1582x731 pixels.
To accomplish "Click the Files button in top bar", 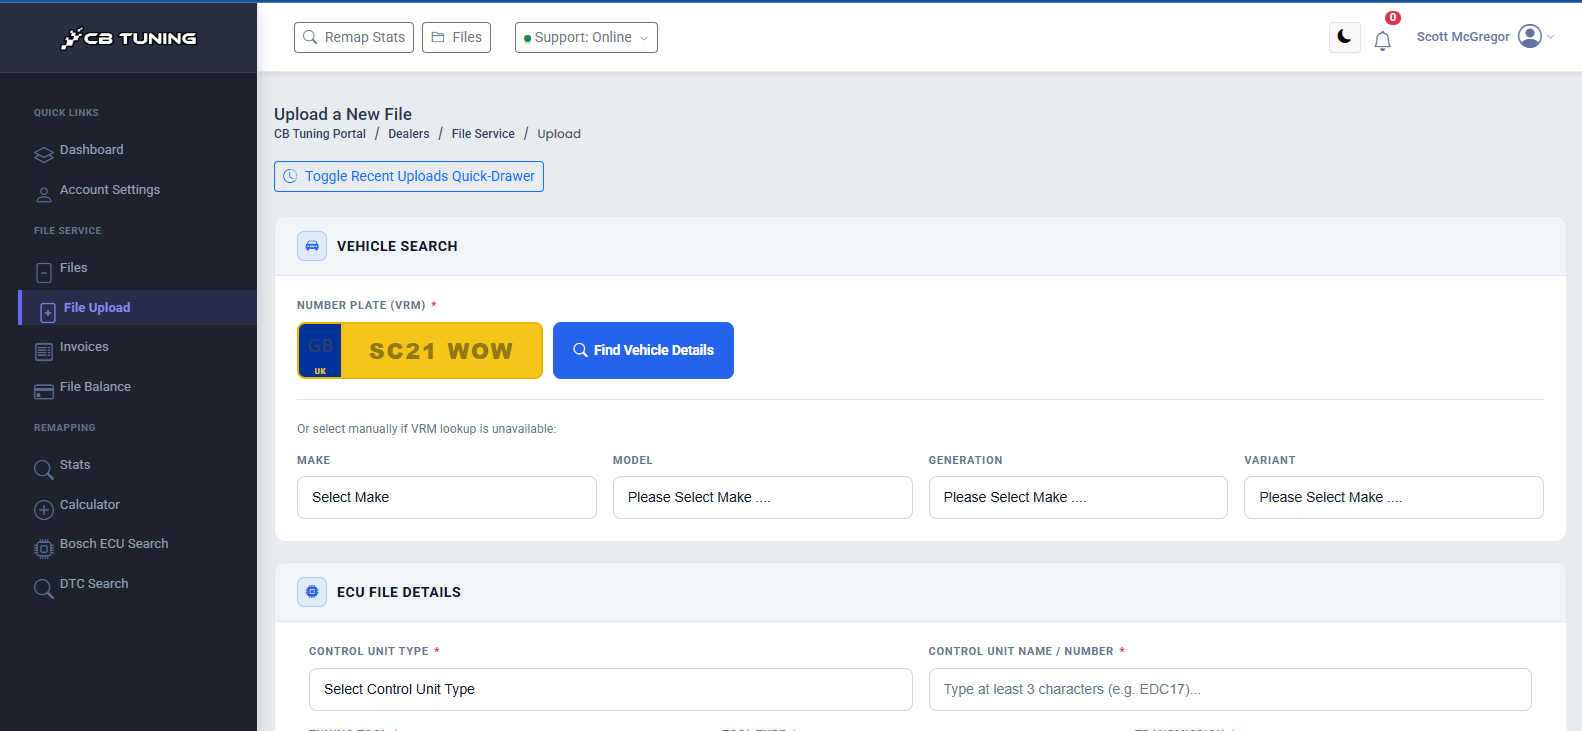I will click(x=456, y=37).
